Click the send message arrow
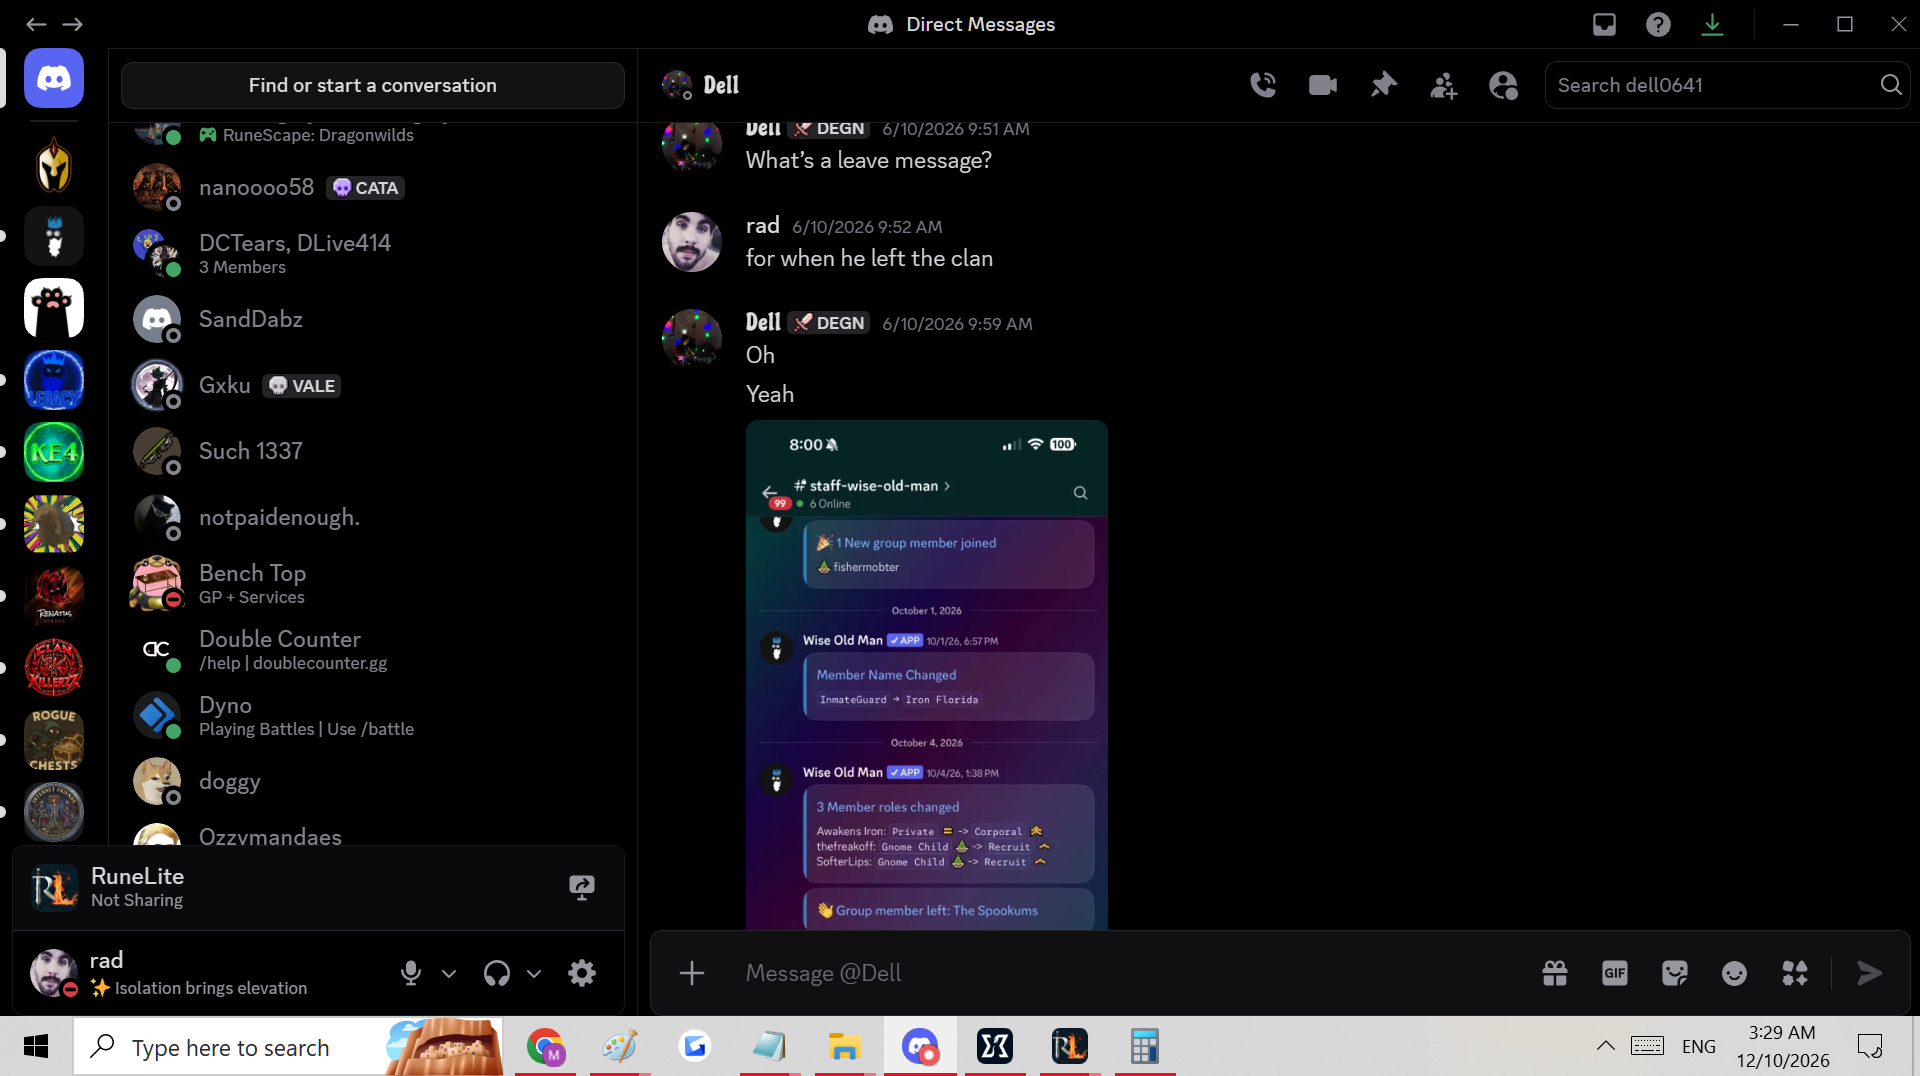 [1869, 973]
